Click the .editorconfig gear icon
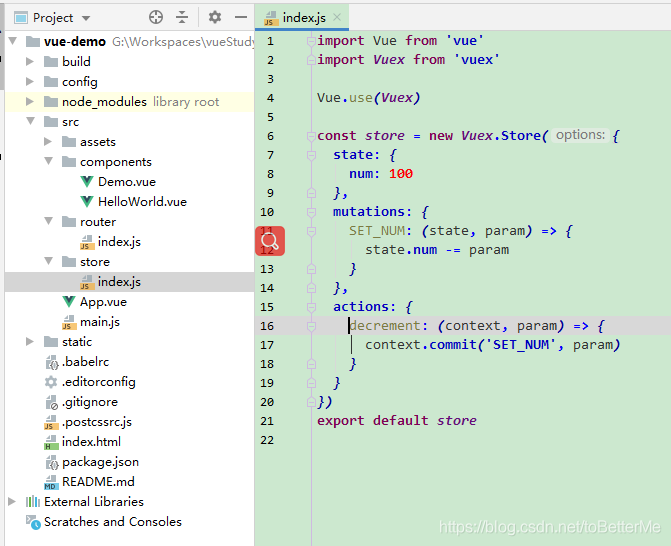The width and height of the screenshot is (671, 546). 51,382
